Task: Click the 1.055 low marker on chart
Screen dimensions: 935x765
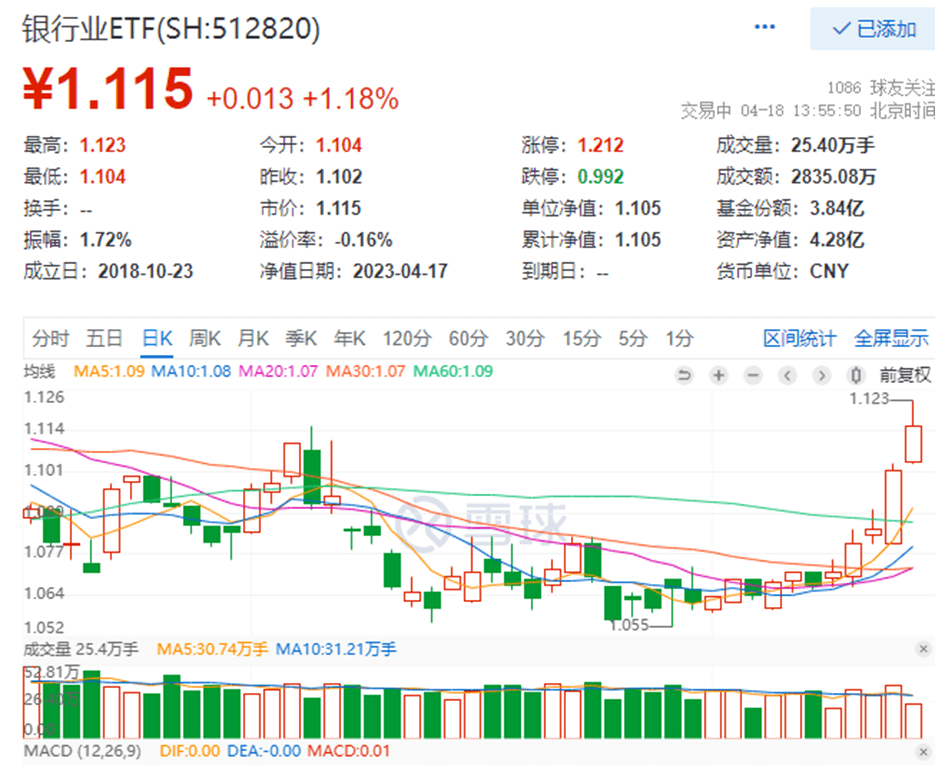Action: 629,625
